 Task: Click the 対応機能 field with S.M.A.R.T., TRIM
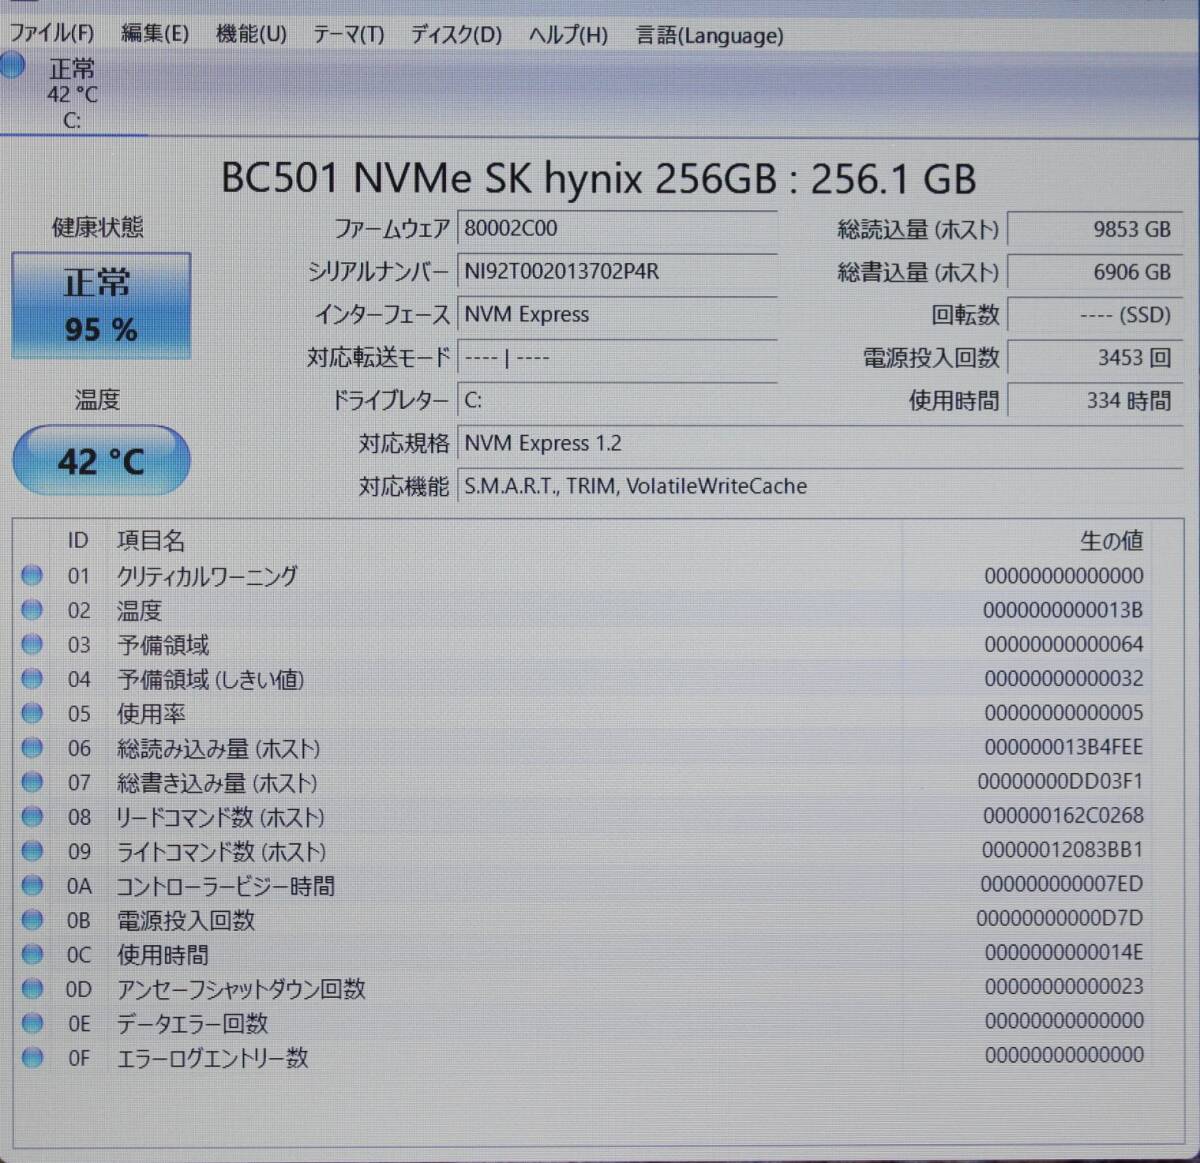click(x=820, y=486)
